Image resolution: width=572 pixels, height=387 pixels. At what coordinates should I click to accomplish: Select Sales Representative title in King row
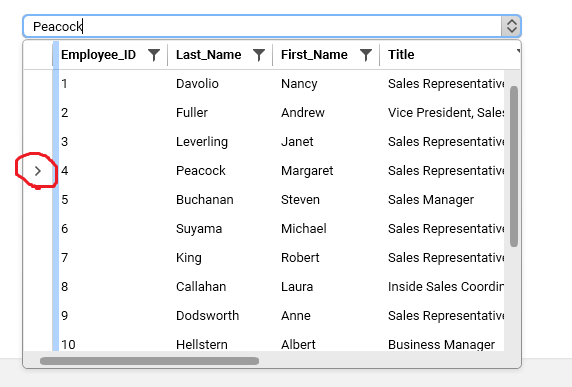[446, 258]
